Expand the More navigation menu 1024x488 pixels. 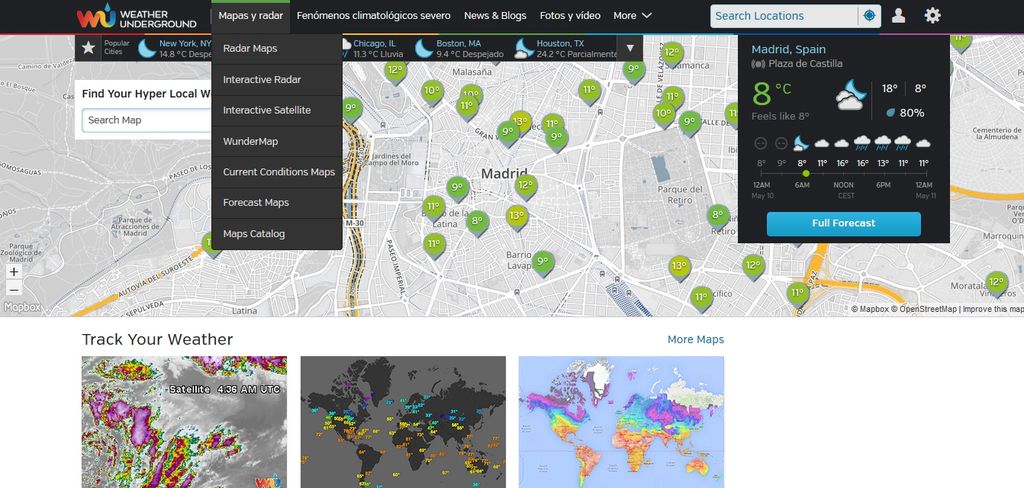632,16
